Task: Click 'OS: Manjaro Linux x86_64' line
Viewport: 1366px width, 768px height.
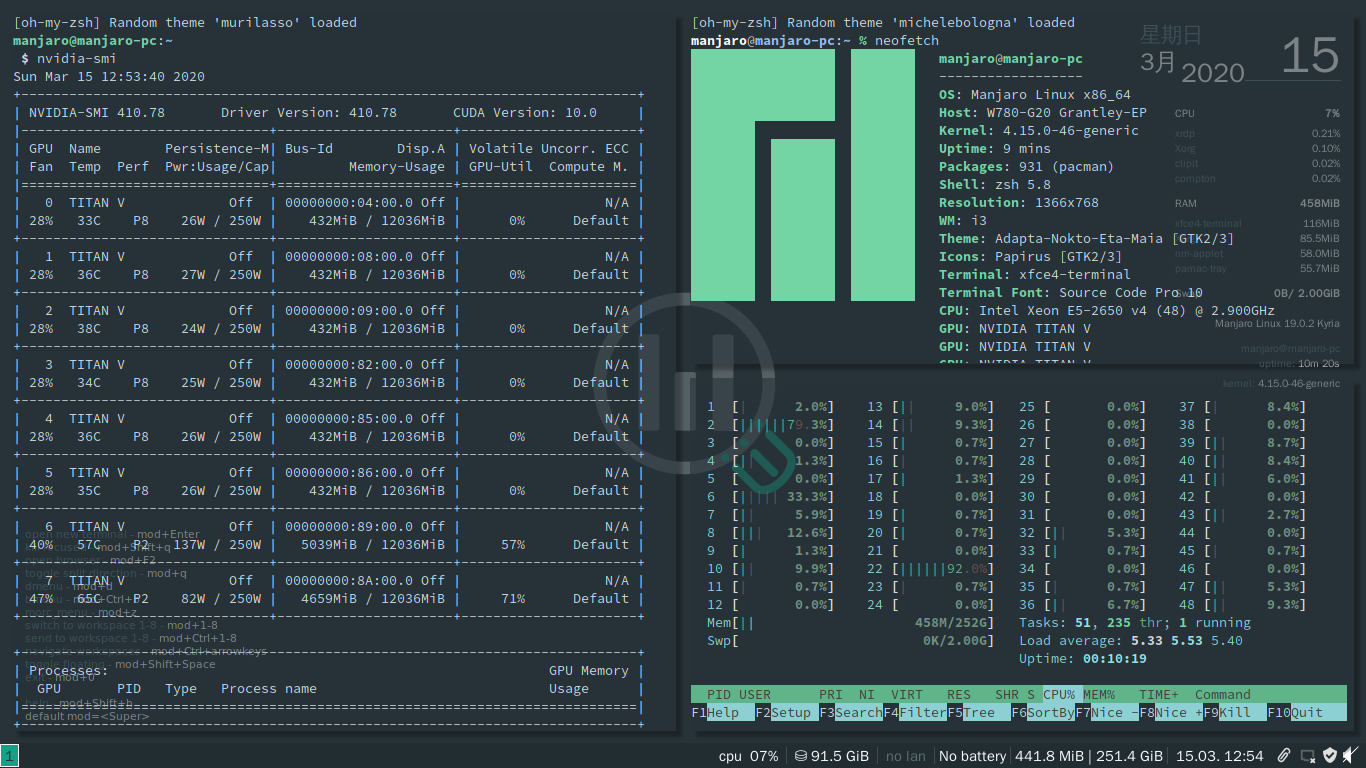Action: click(1035, 95)
